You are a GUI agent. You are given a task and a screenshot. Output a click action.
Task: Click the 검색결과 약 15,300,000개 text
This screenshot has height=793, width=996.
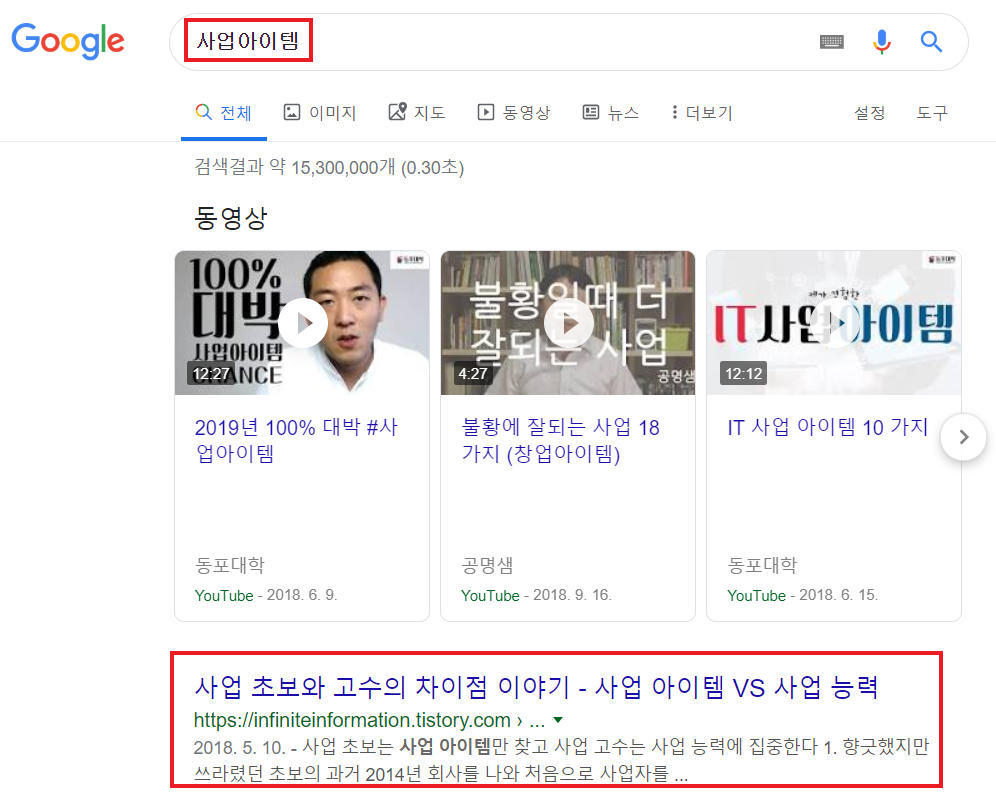coord(329,167)
